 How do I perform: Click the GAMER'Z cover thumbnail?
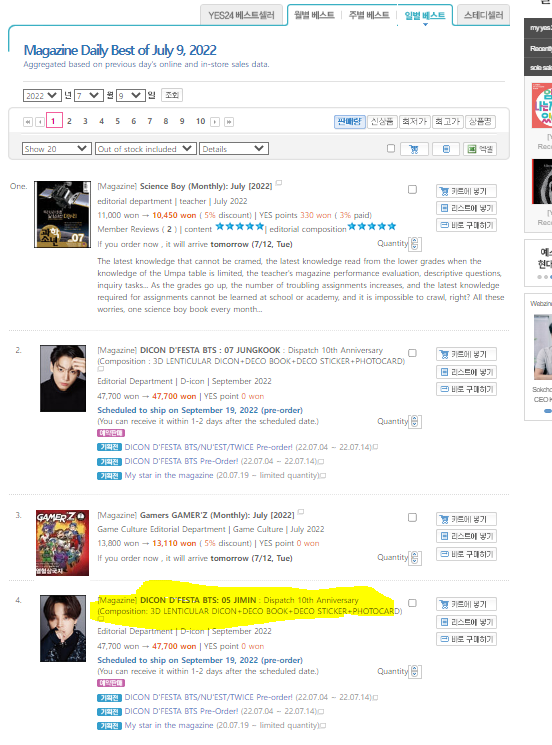click(62, 543)
